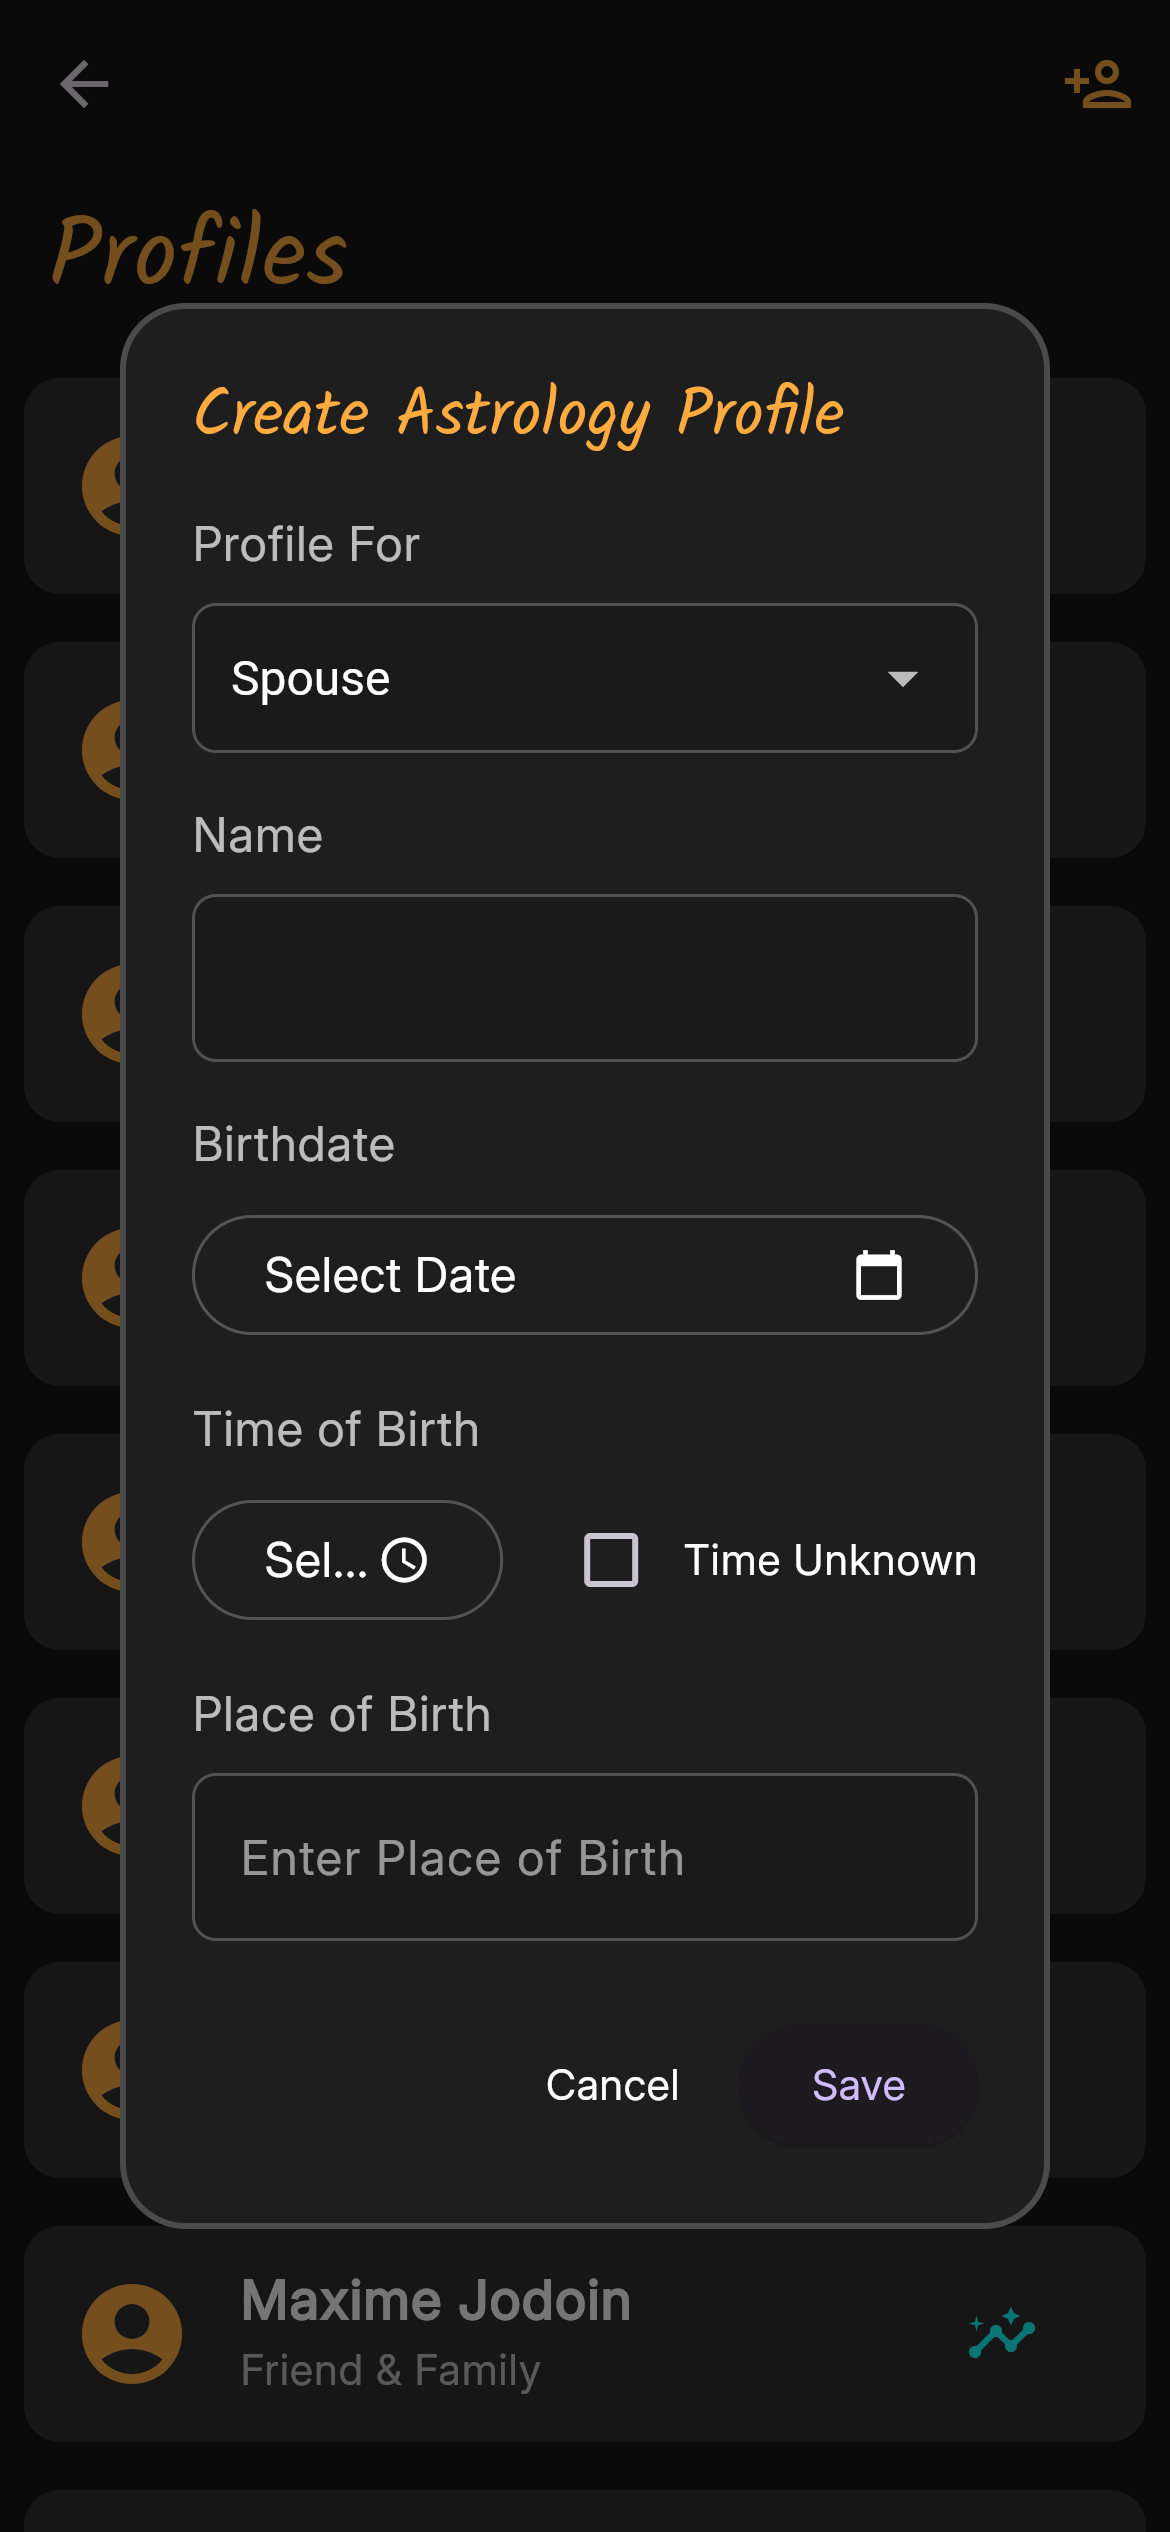The height and width of the screenshot is (2532, 1170).
Task: Tap the Time Unknown label text
Action: 829,1560
